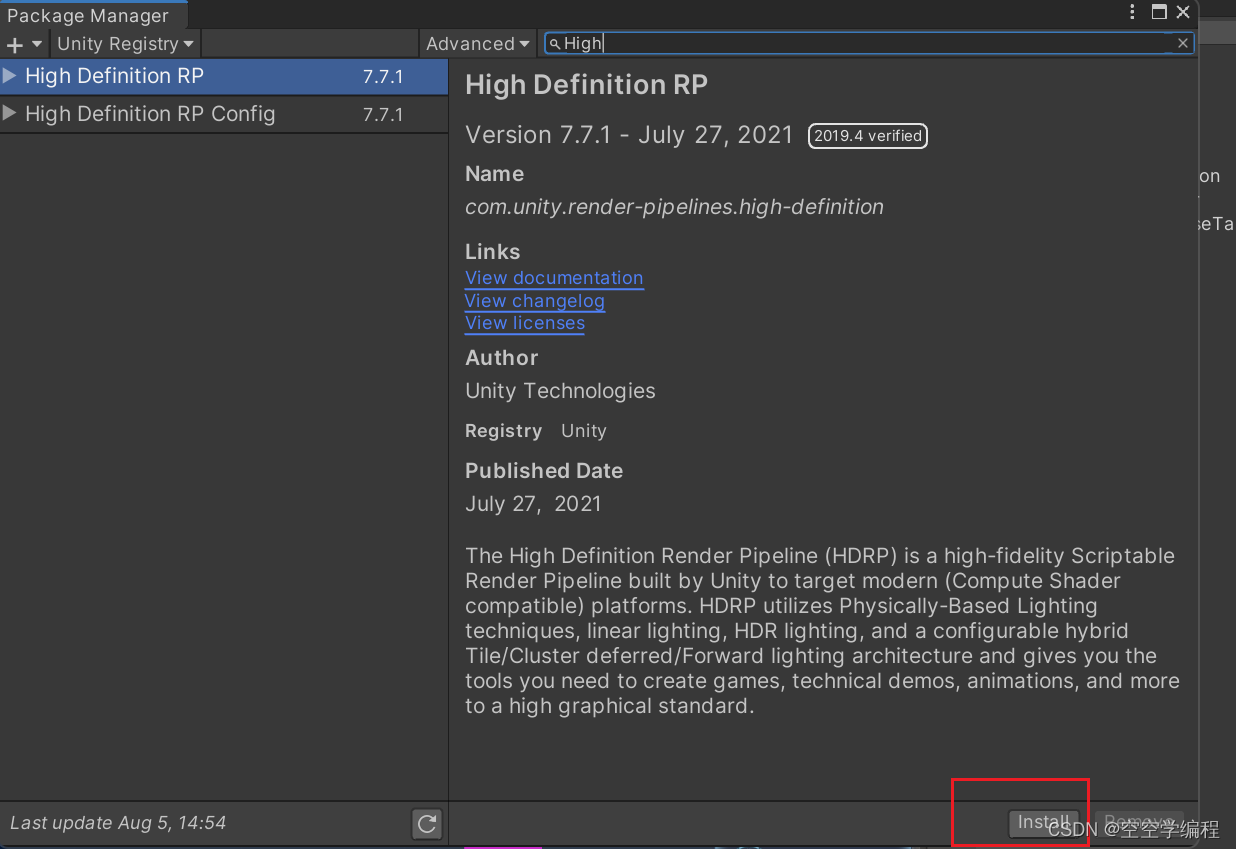Click the add package dropdown arrow
Screen dimensions: 1236x849
[33, 43]
